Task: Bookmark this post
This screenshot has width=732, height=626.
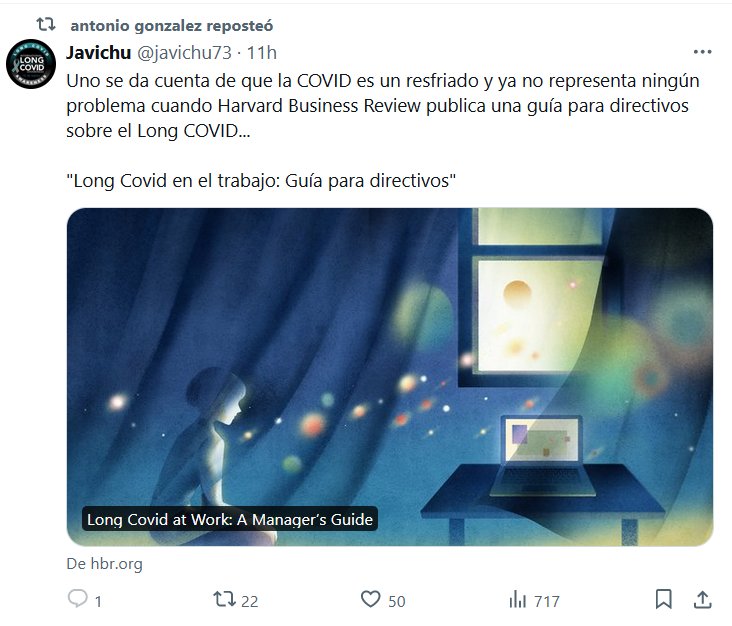Action: point(663,599)
